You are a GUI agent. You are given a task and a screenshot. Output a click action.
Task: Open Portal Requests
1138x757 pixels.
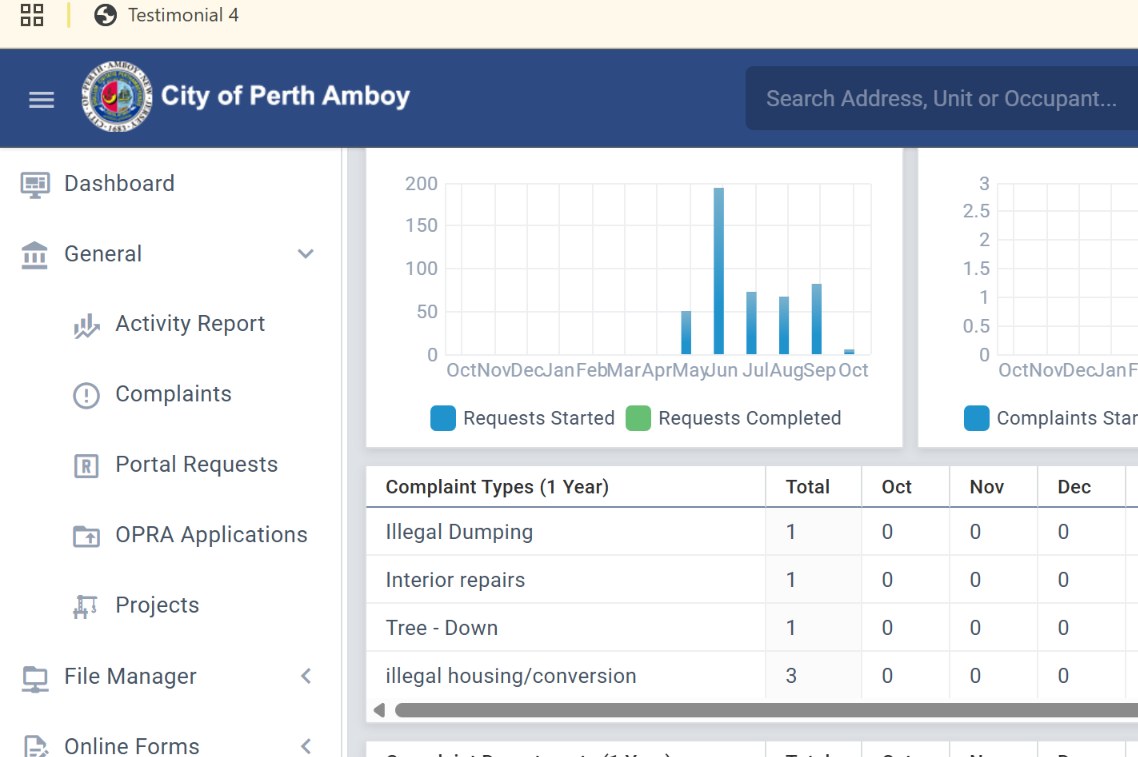point(197,464)
